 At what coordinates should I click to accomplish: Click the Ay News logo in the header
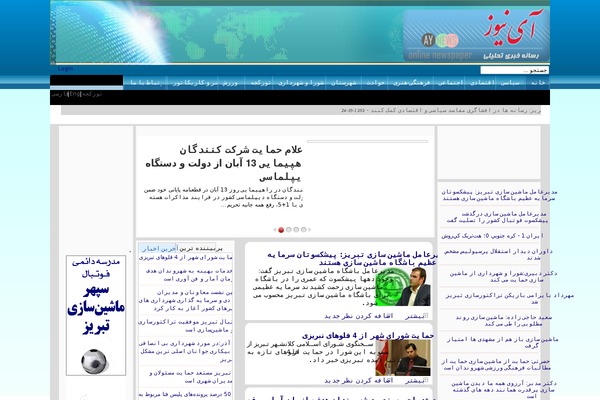pyautogui.click(x=477, y=36)
